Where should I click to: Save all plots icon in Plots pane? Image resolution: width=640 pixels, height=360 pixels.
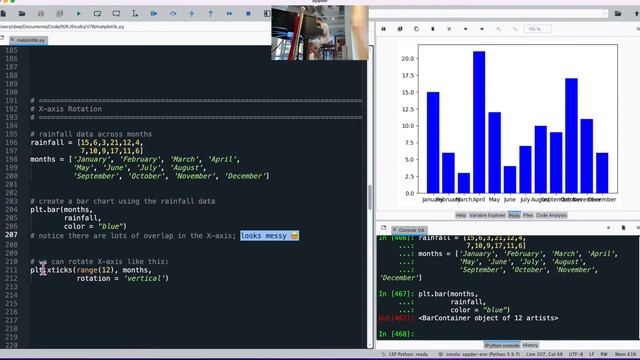[400, 29]
